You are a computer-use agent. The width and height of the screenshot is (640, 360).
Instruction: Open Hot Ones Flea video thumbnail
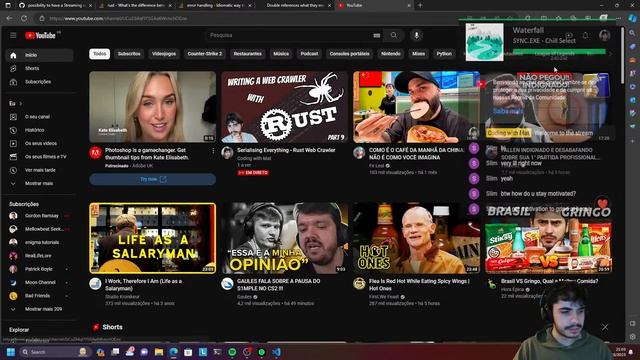coord(417,238)
